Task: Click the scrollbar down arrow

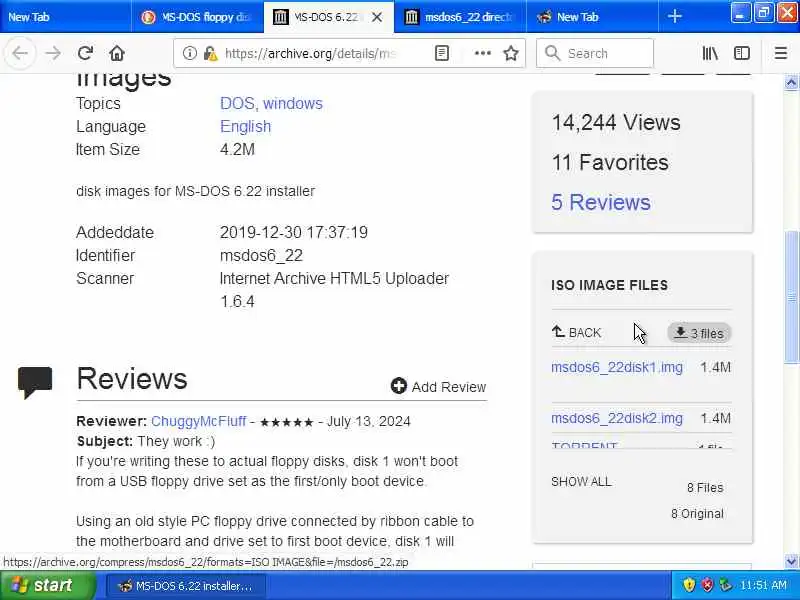Action: 791,561
